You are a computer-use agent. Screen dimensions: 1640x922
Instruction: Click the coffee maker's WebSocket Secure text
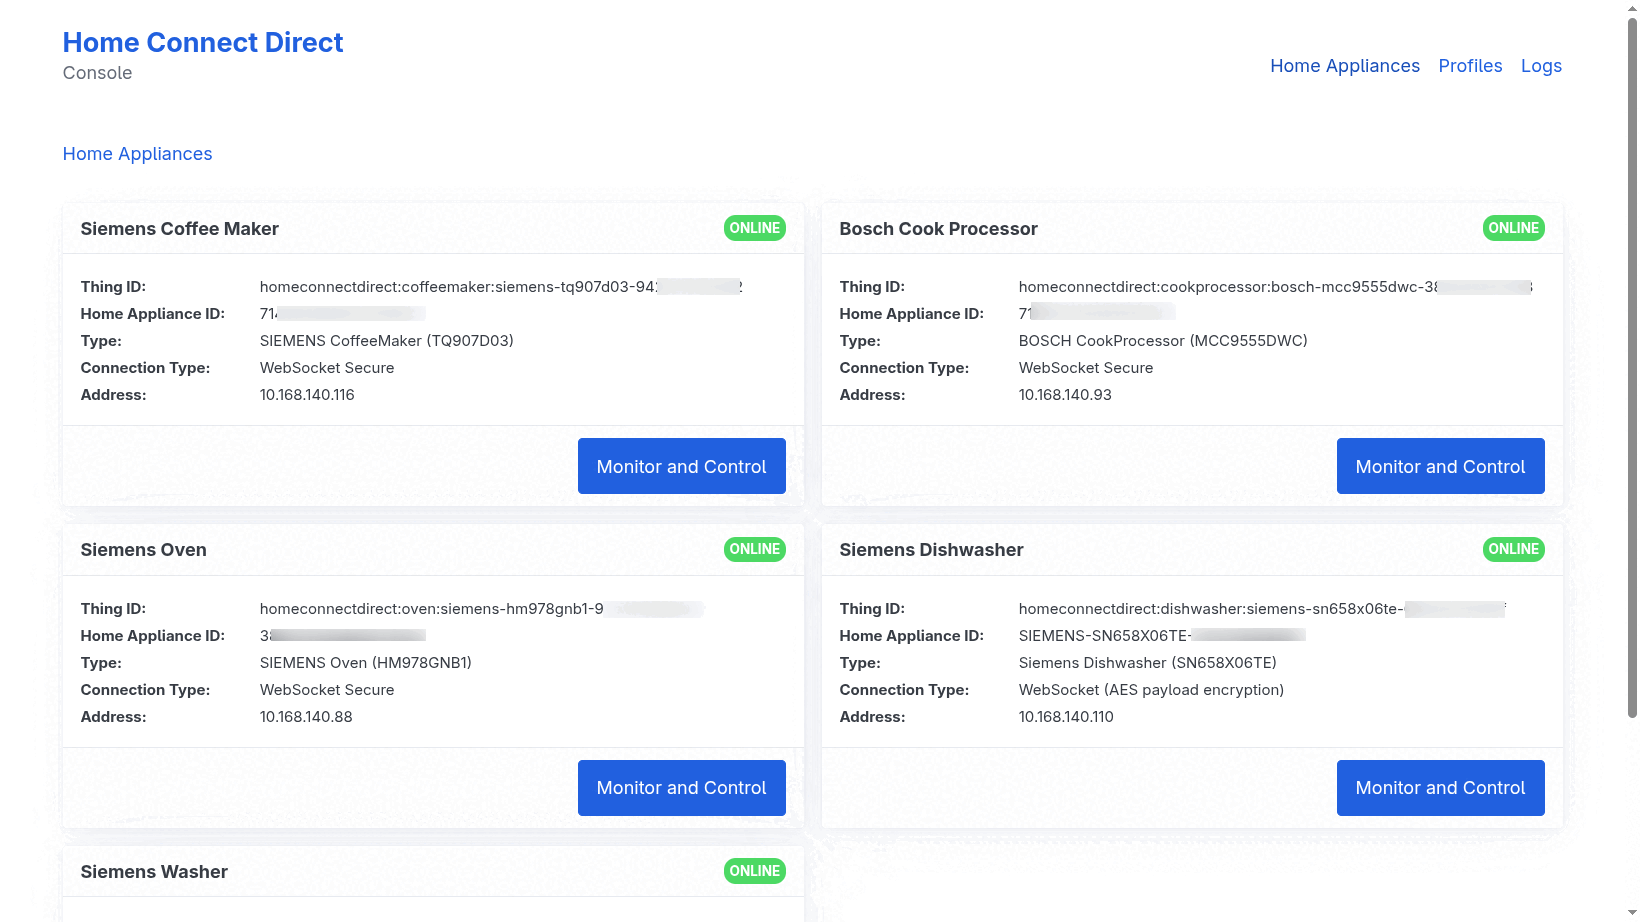[327, 368]
